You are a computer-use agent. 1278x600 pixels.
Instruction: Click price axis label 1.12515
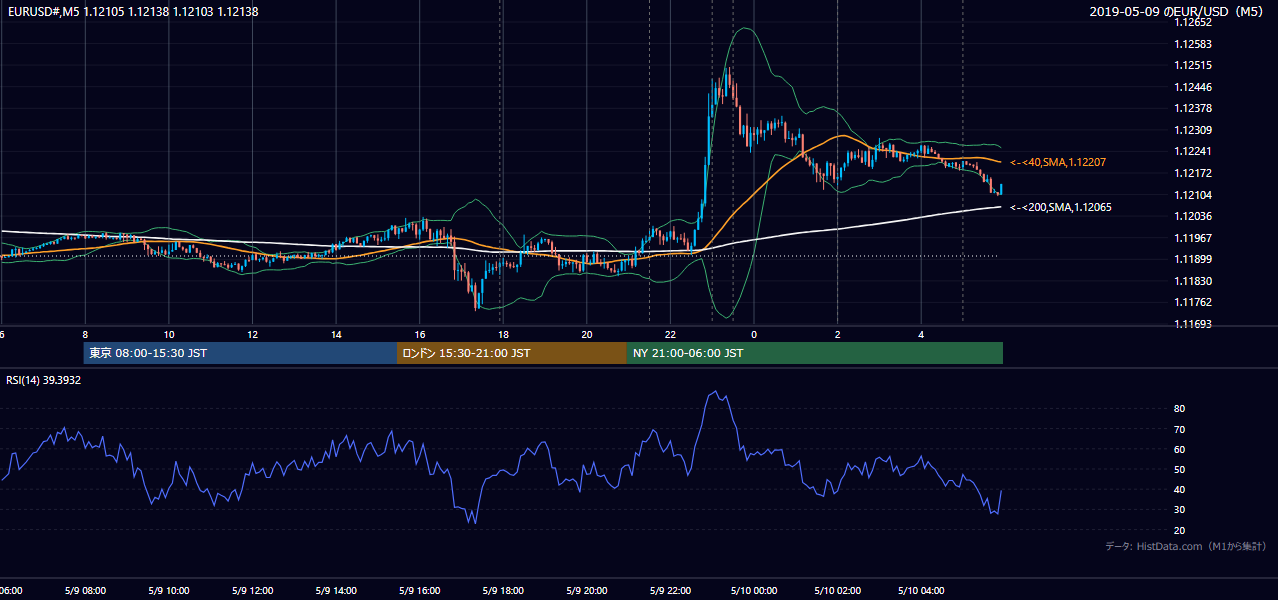(x=1193, y=65)
